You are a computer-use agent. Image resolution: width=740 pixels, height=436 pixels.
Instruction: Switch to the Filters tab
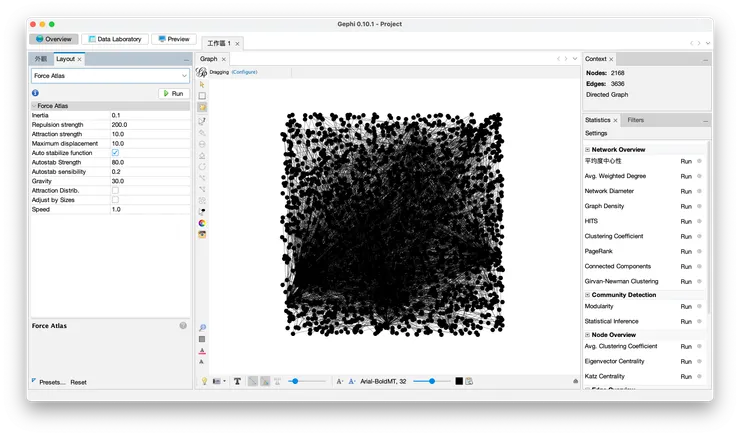coord(635,120)
